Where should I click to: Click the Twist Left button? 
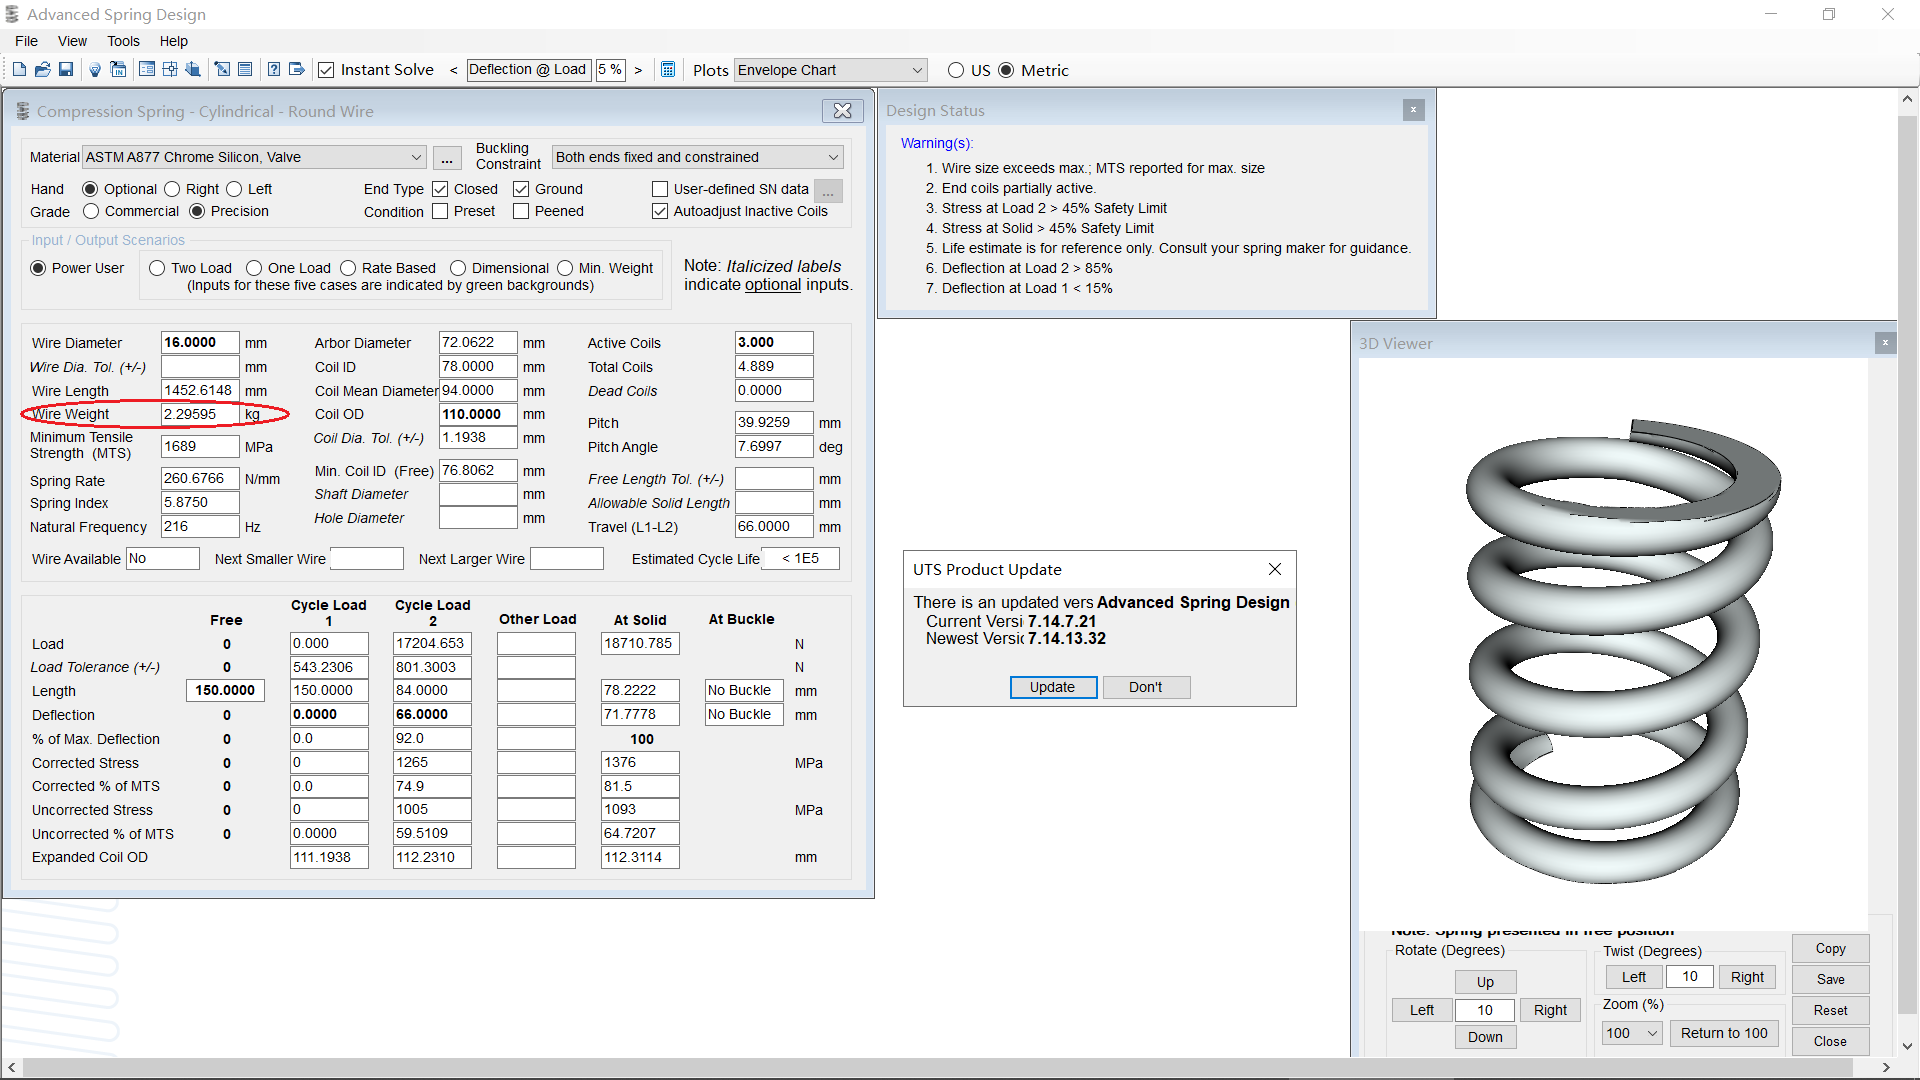[1634, 977]
